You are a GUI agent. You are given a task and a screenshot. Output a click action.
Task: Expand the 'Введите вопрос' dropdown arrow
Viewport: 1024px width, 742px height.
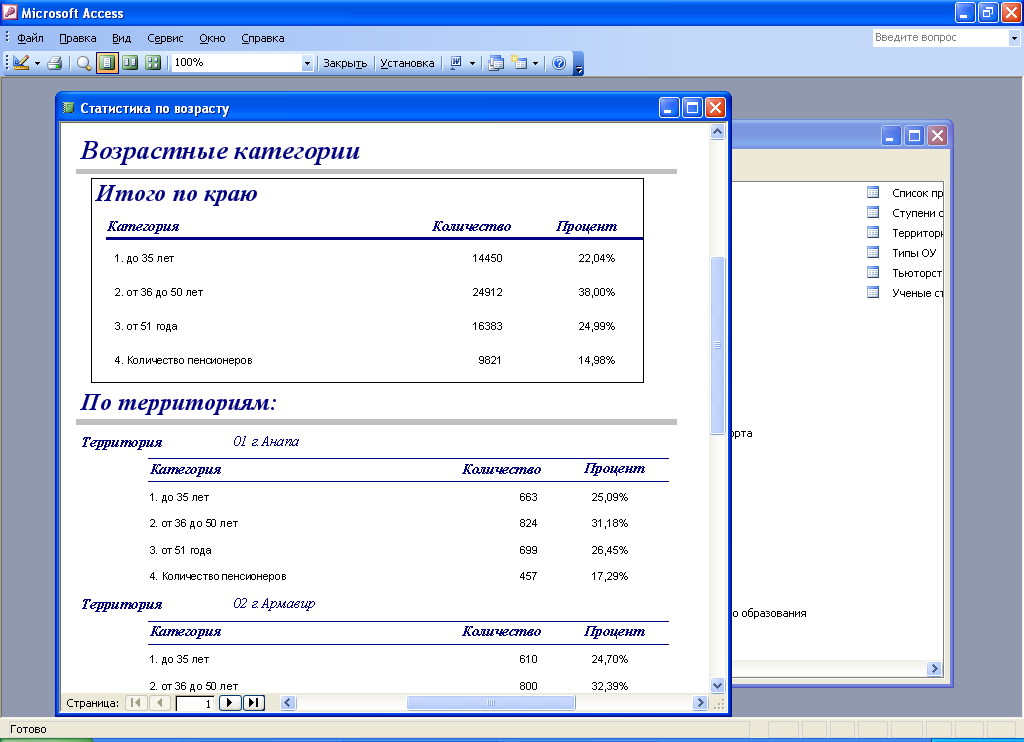click(1014, 39)
